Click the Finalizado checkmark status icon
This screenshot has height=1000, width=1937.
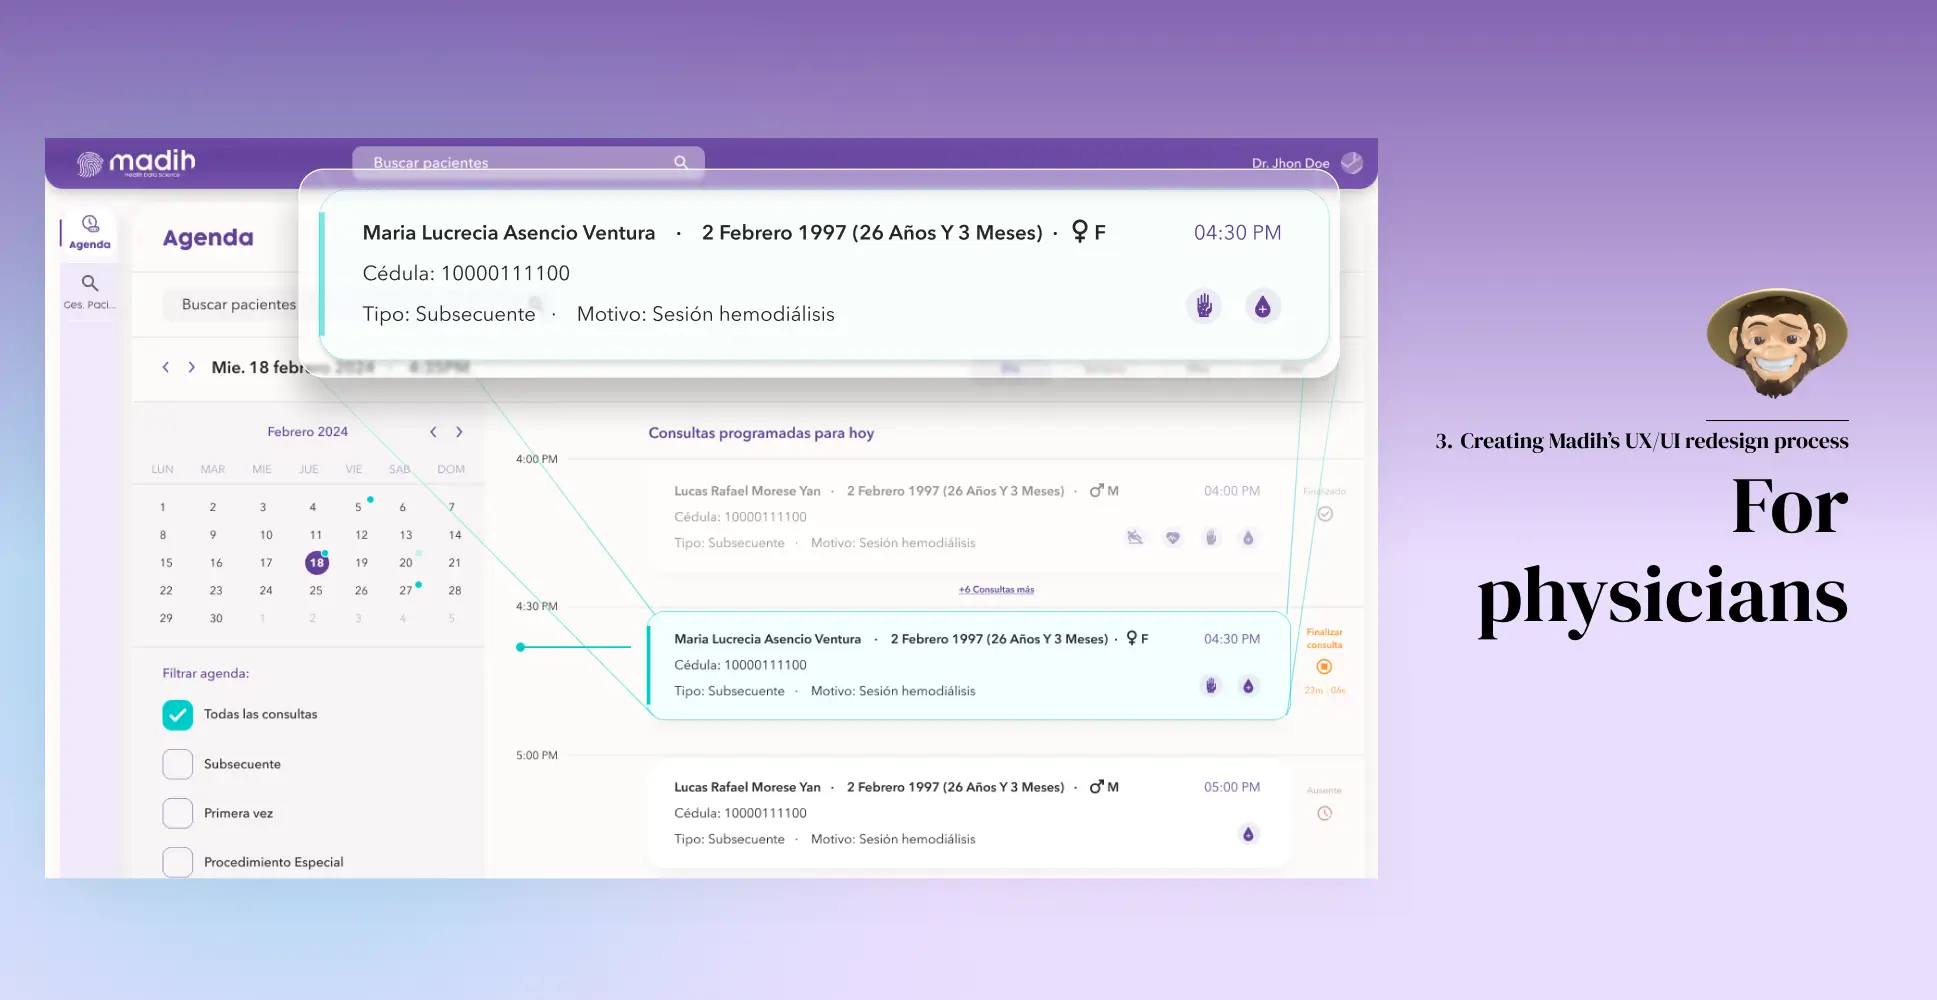[1325, 514]
